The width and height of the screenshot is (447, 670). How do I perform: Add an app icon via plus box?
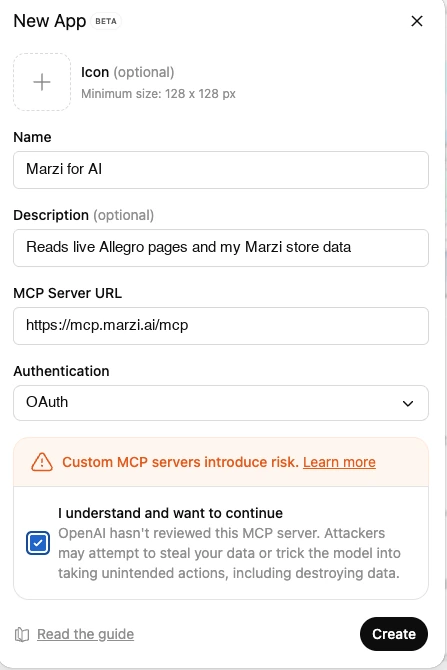point(42,82)
